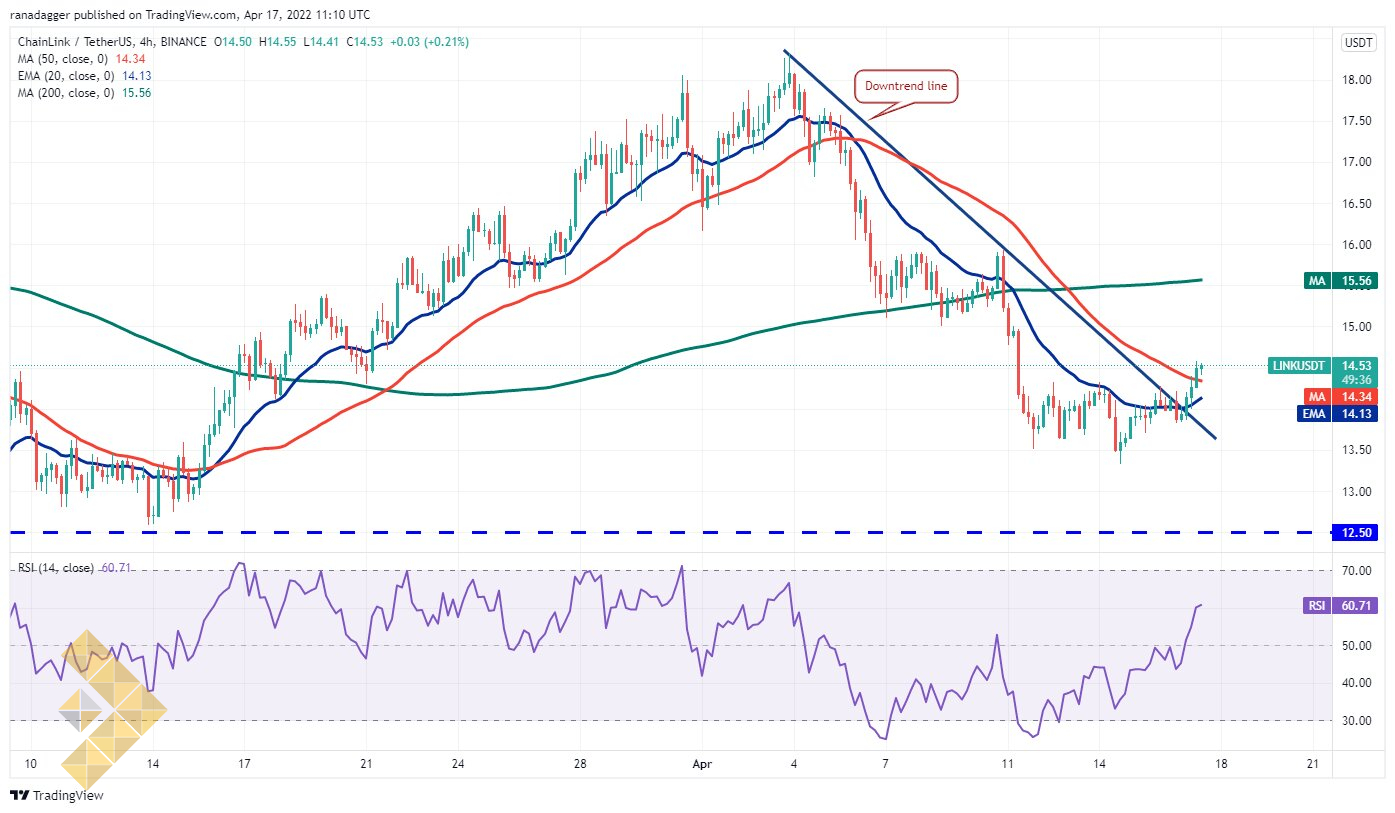Click the 18.00 price scale level
The width and height of the screenshot is (1395, 813).
coord(1355,80)
